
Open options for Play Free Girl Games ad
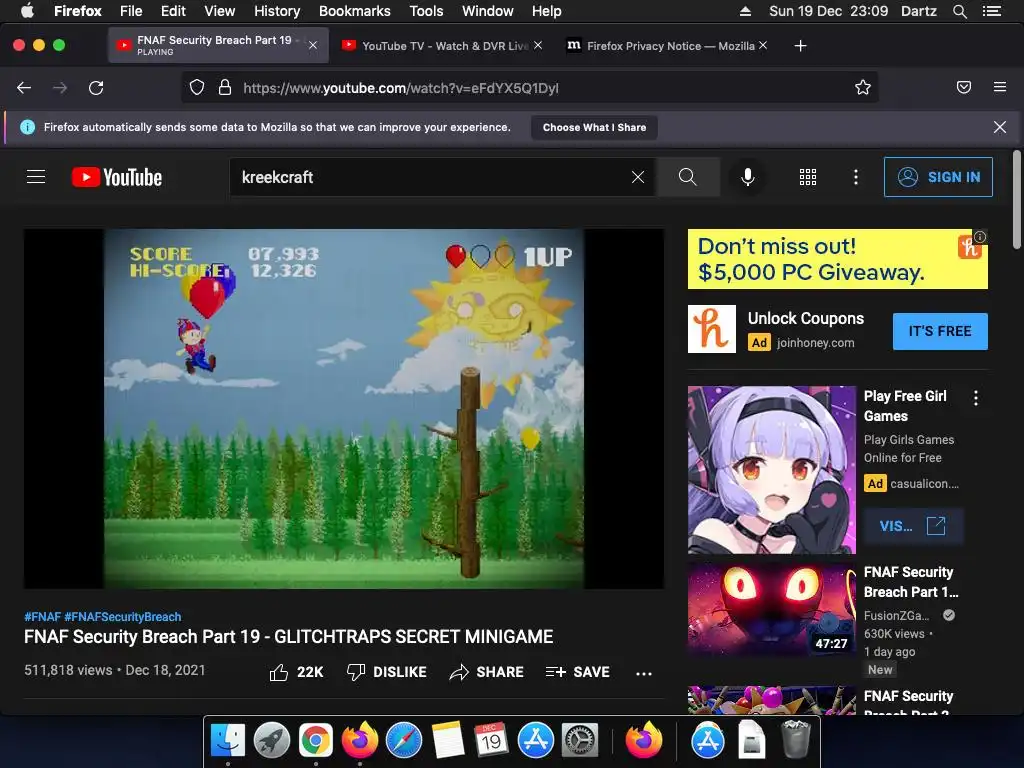pyautogui.click(x=976, y=398)
